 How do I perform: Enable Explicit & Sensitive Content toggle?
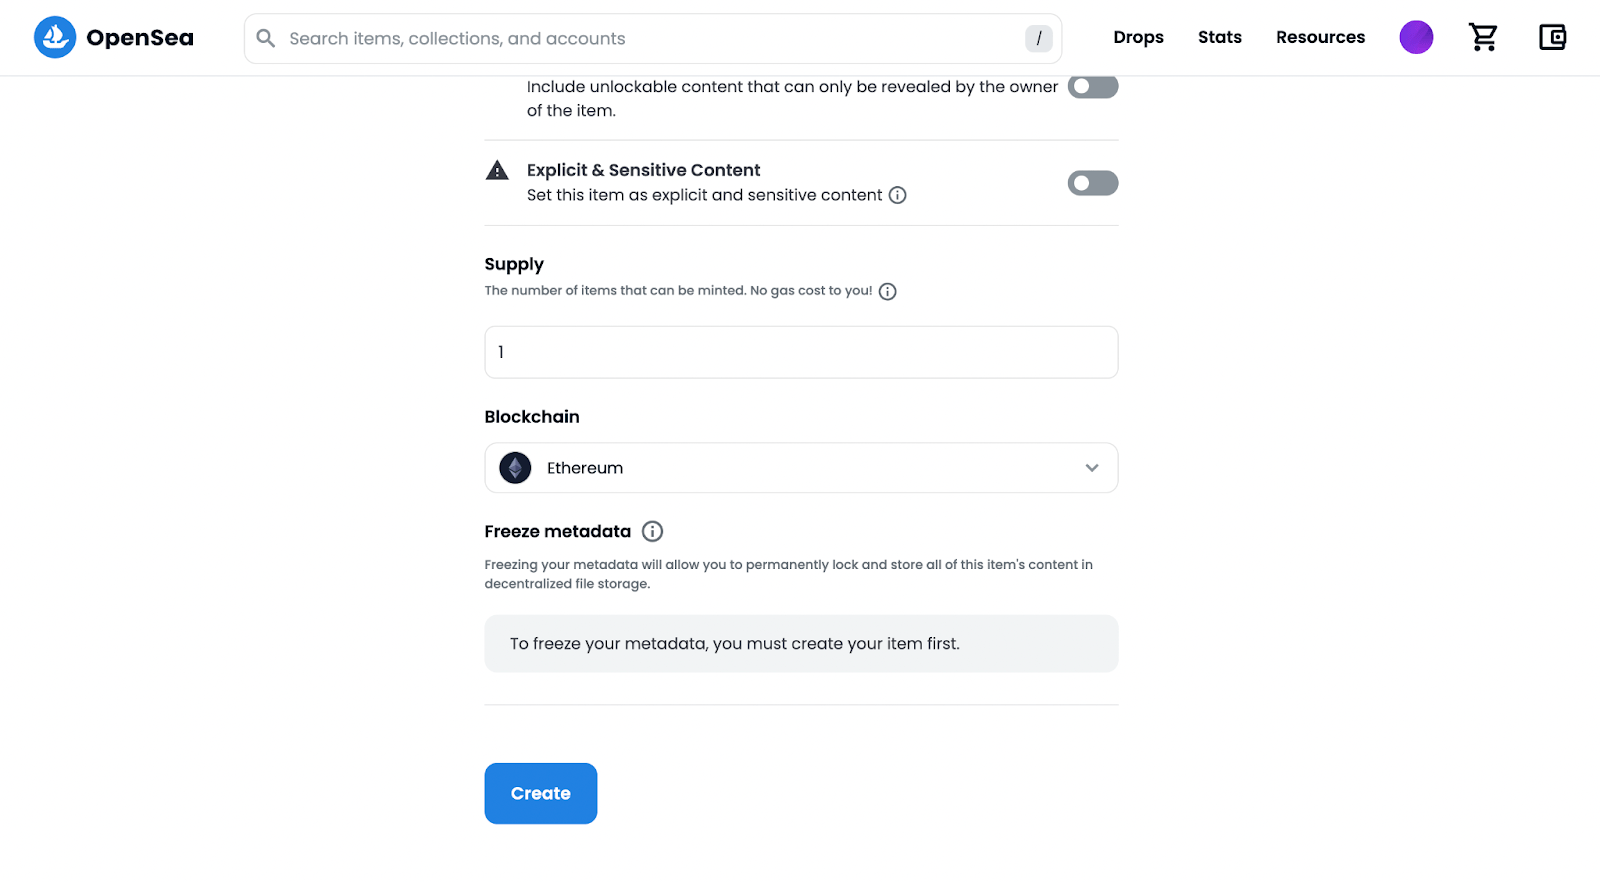(x=1092, y=183)
